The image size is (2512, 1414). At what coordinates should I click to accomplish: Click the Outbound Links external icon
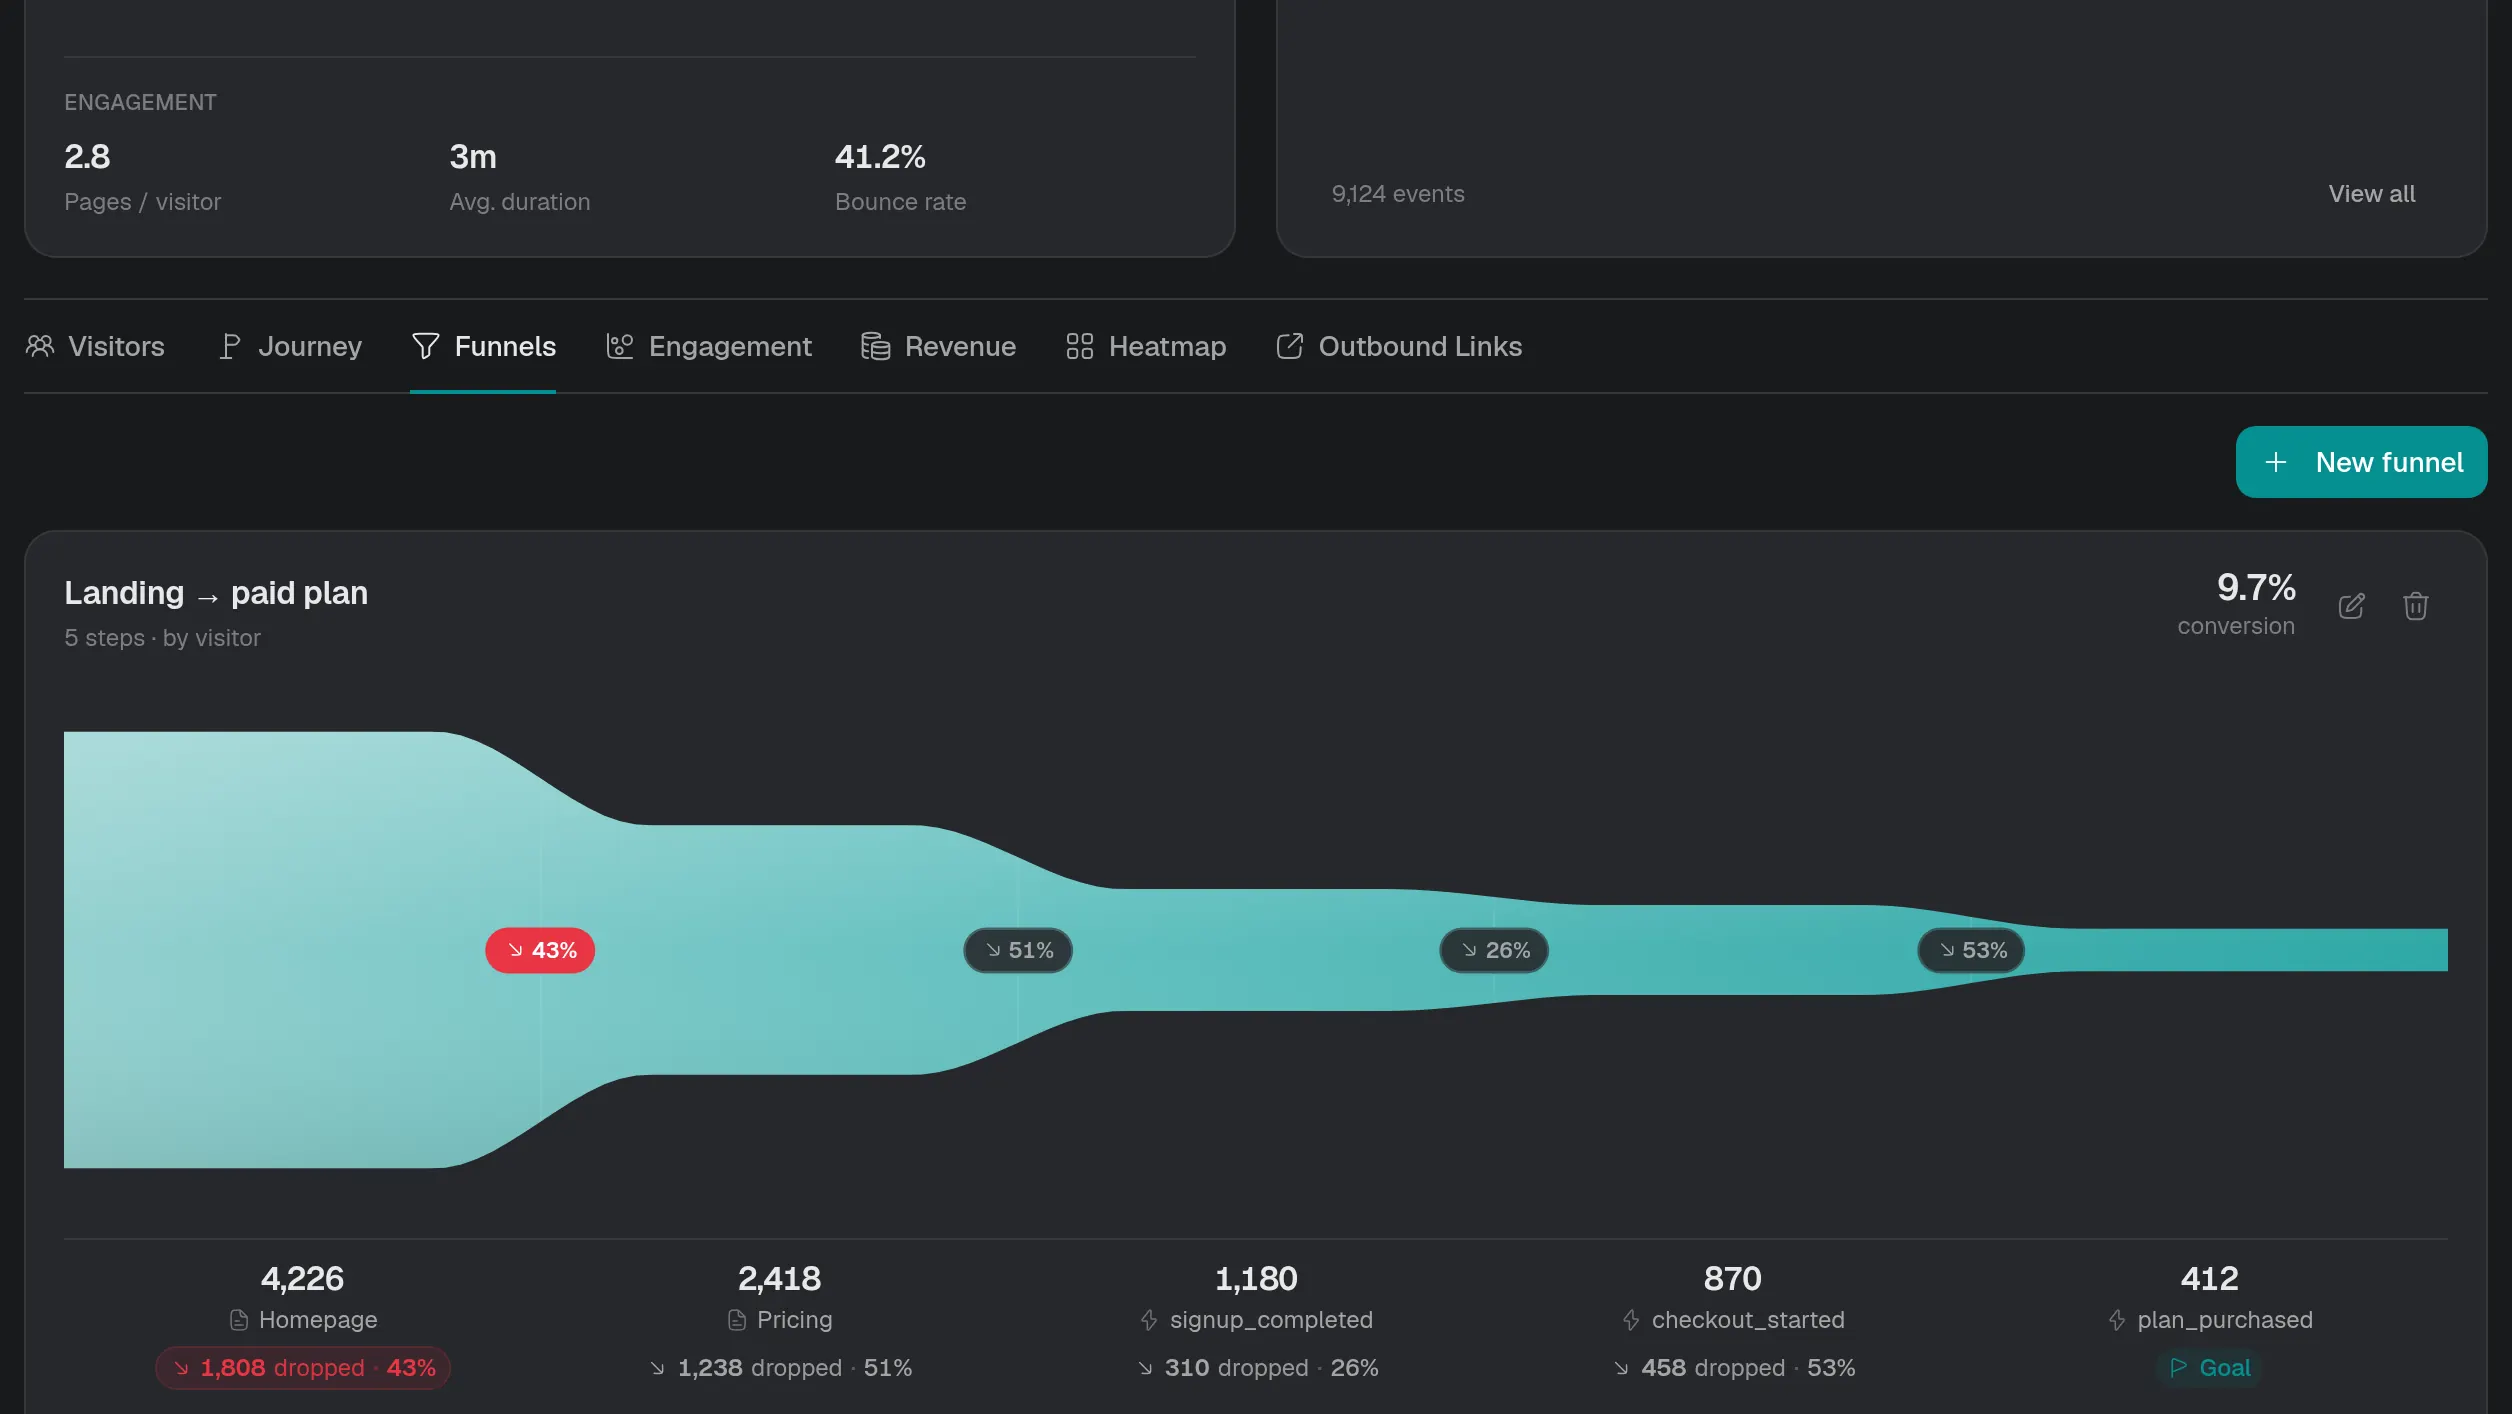pos(1289,346)
